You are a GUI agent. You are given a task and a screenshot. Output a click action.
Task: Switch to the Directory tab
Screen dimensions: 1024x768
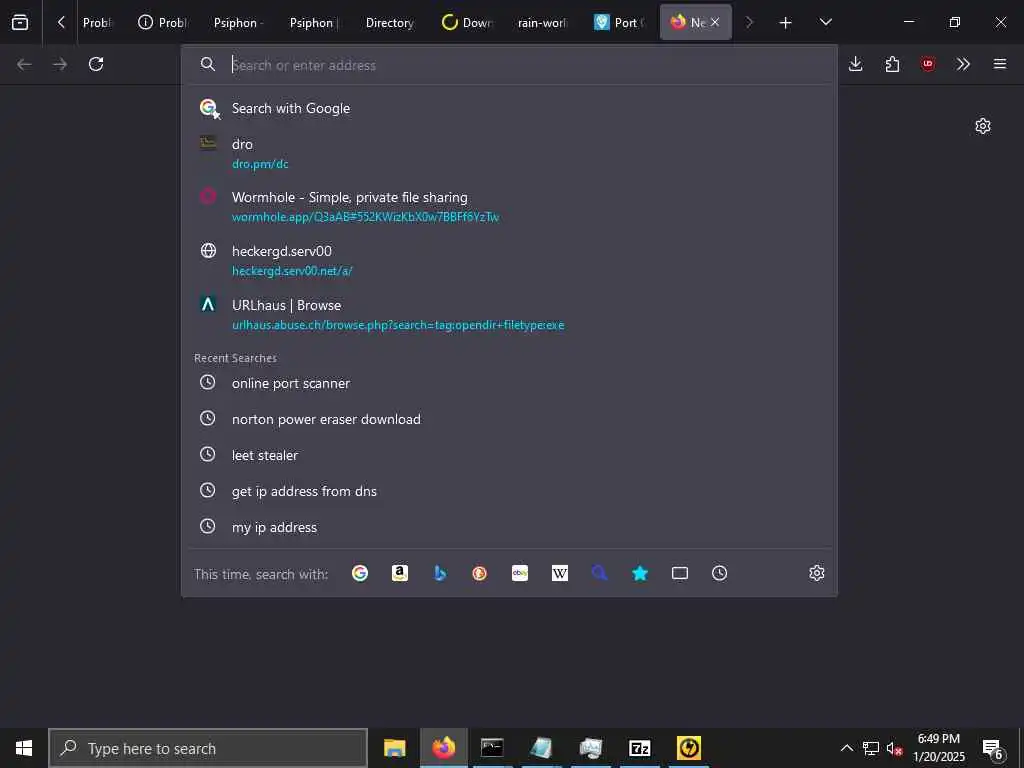390,23
